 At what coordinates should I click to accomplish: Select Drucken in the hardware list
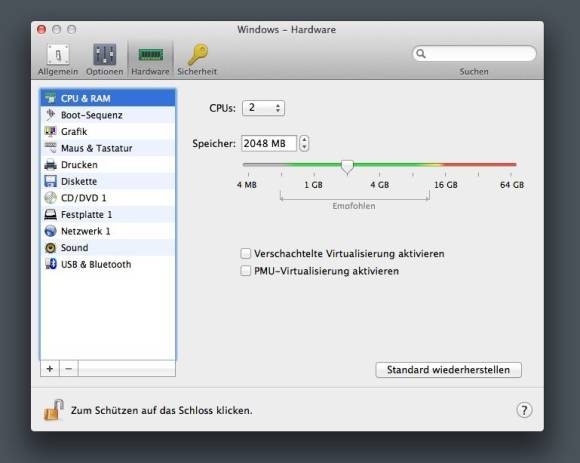point(108,165)
